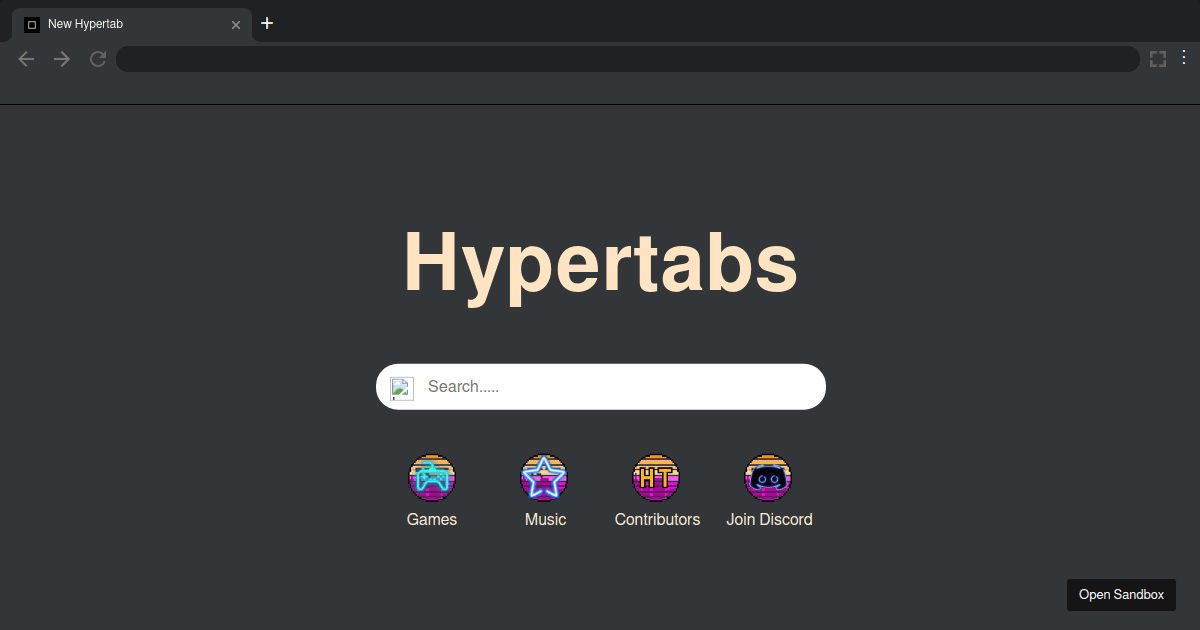
Task: Open a new browser tab with the plus
Action: (267, 23)
